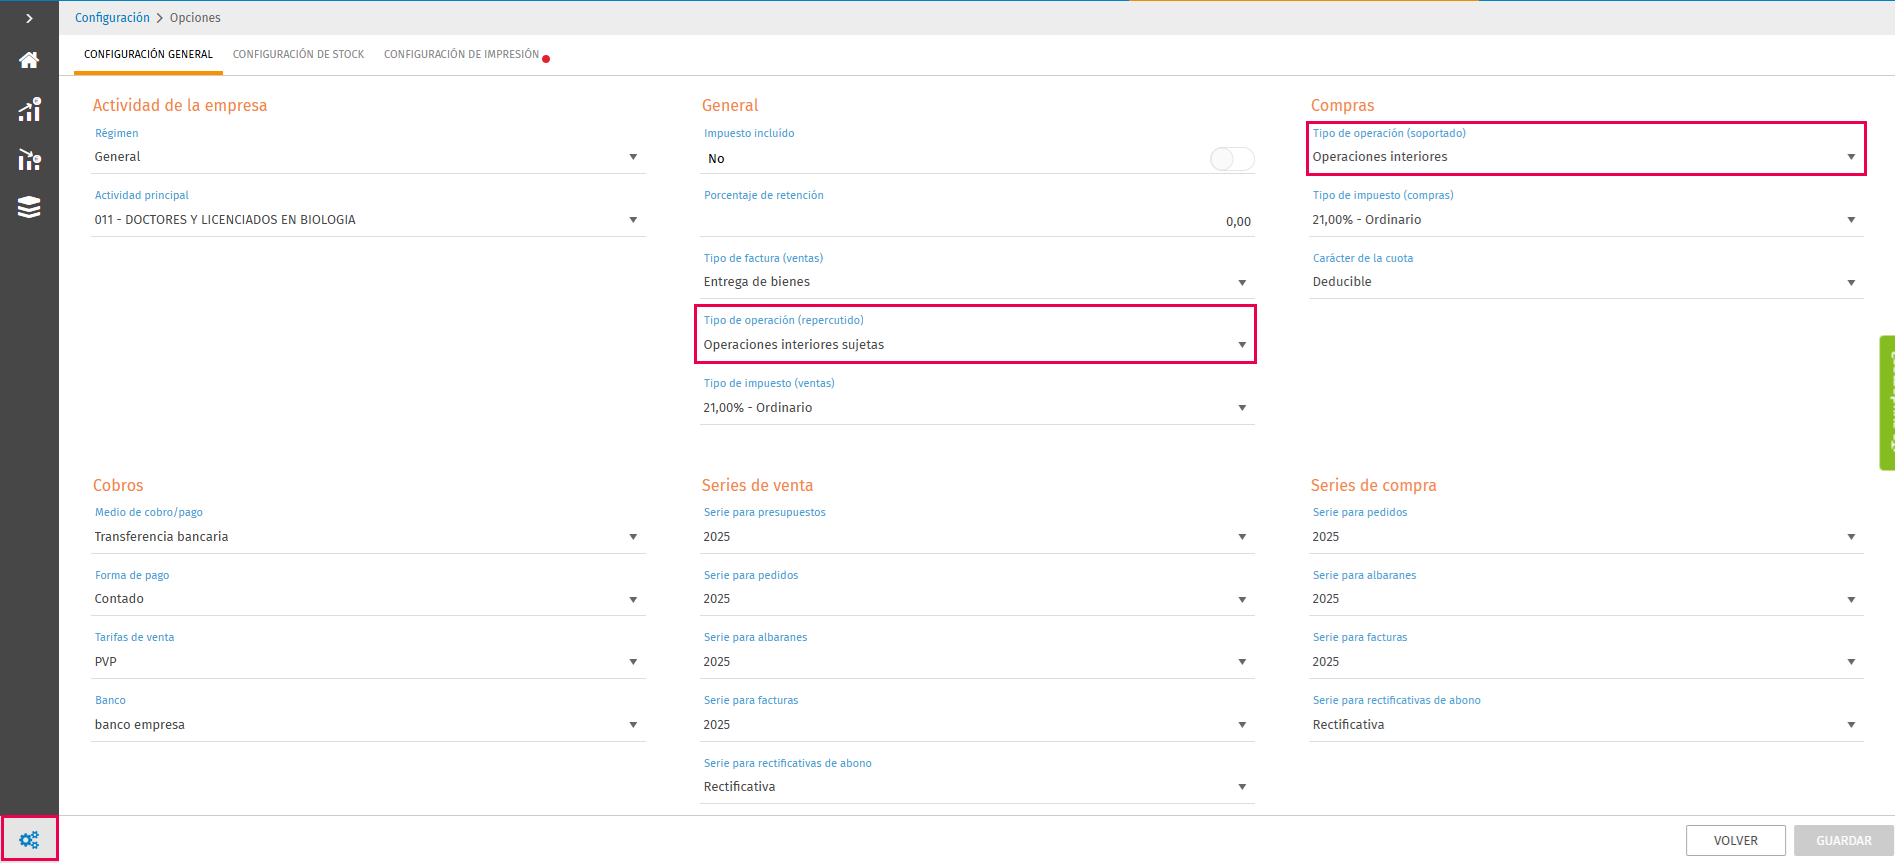The height and width of the screenshot is (863, 1895).
Task: Open the settings gears icon in sidebar
Action: 29,839
